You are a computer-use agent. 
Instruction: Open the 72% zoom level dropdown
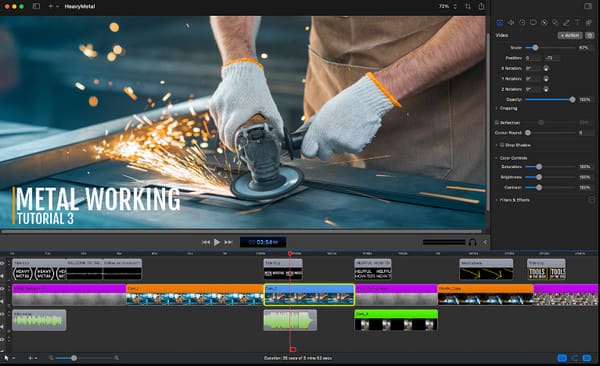tap(448, 6)
